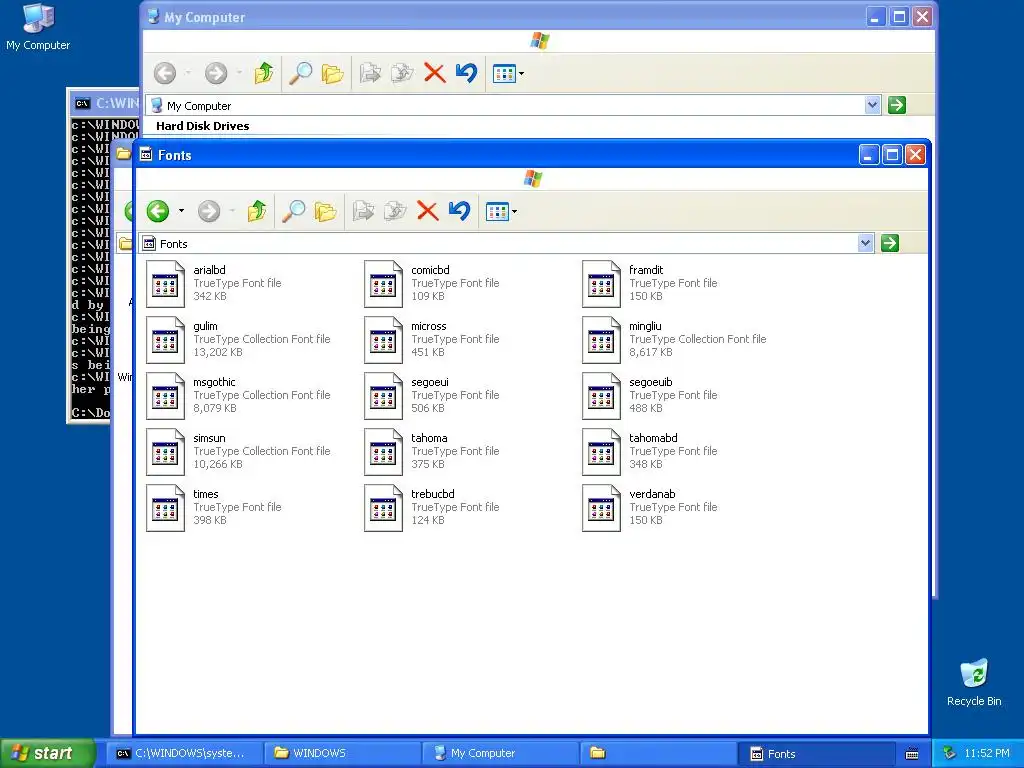Go up one folder in Fonts window
The width and height of the screenshot is (1024, 768).
(x=257, y=211)
